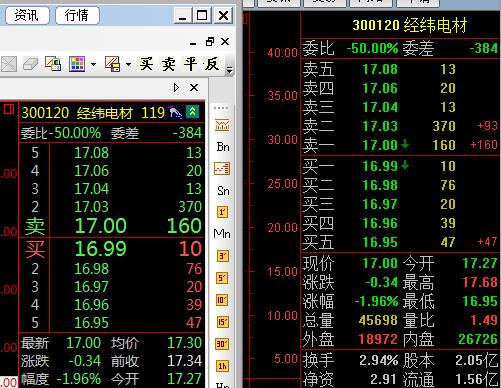The width and height of the screenshot is (501, 388).
Task: Restore the inner document window
Action: tap(210, 42)
